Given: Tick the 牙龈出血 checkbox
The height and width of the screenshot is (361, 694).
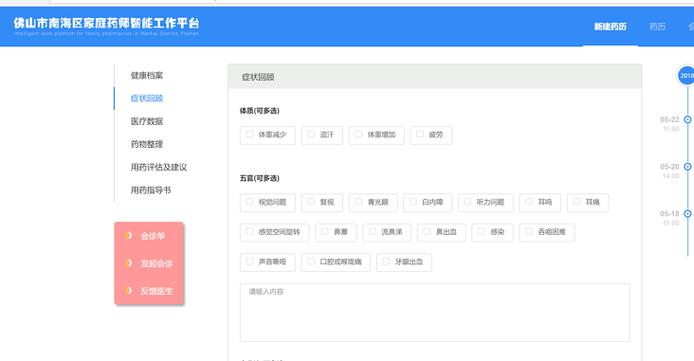Looking at the screenshot, I should [386, 261].
